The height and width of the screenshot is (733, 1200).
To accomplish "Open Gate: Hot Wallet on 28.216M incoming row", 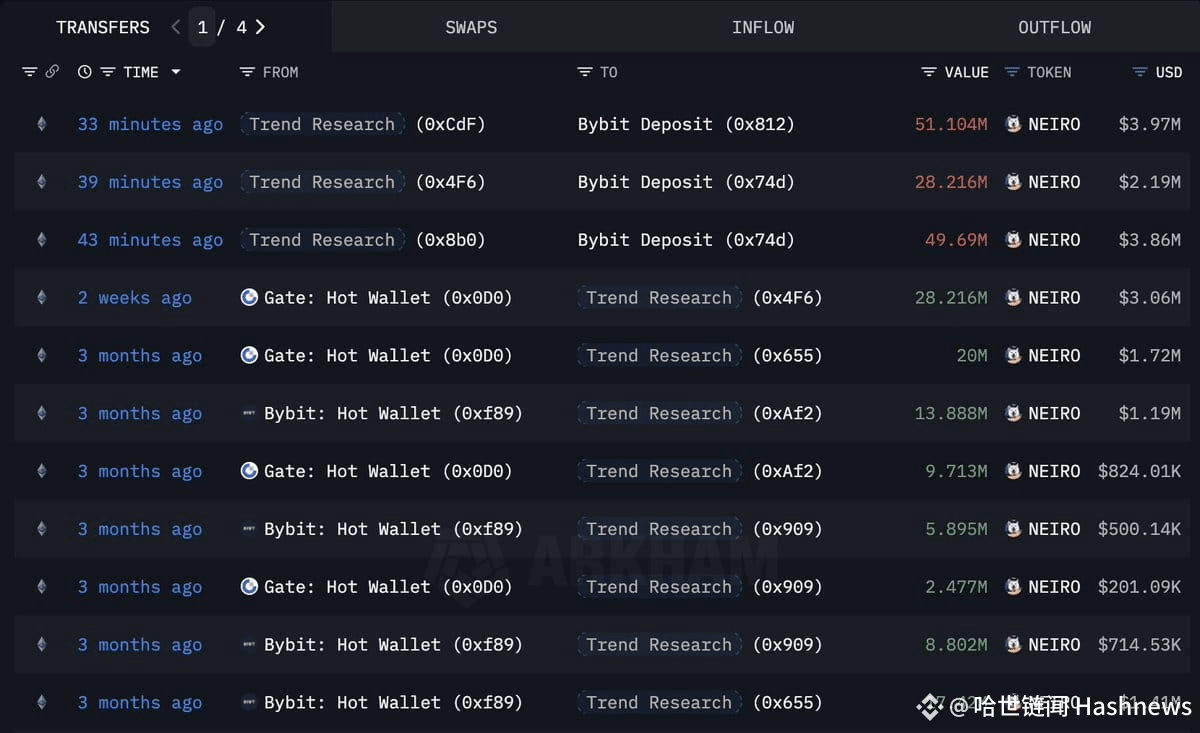I will (x=388, y=298).
